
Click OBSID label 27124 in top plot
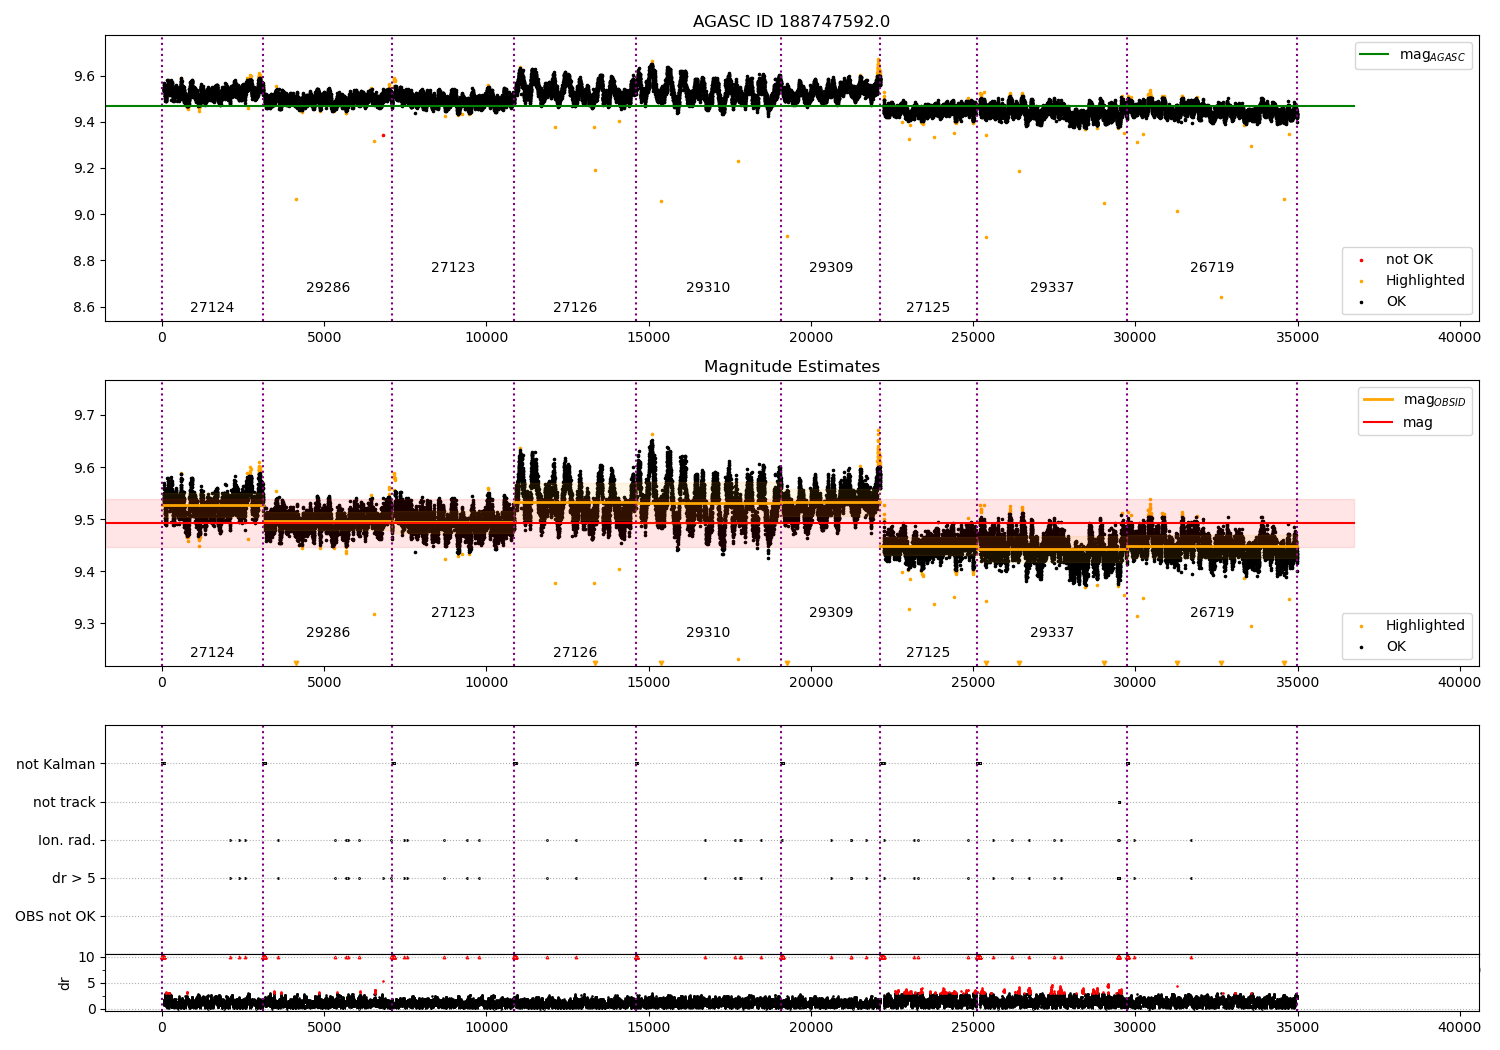tap(212, 308)
